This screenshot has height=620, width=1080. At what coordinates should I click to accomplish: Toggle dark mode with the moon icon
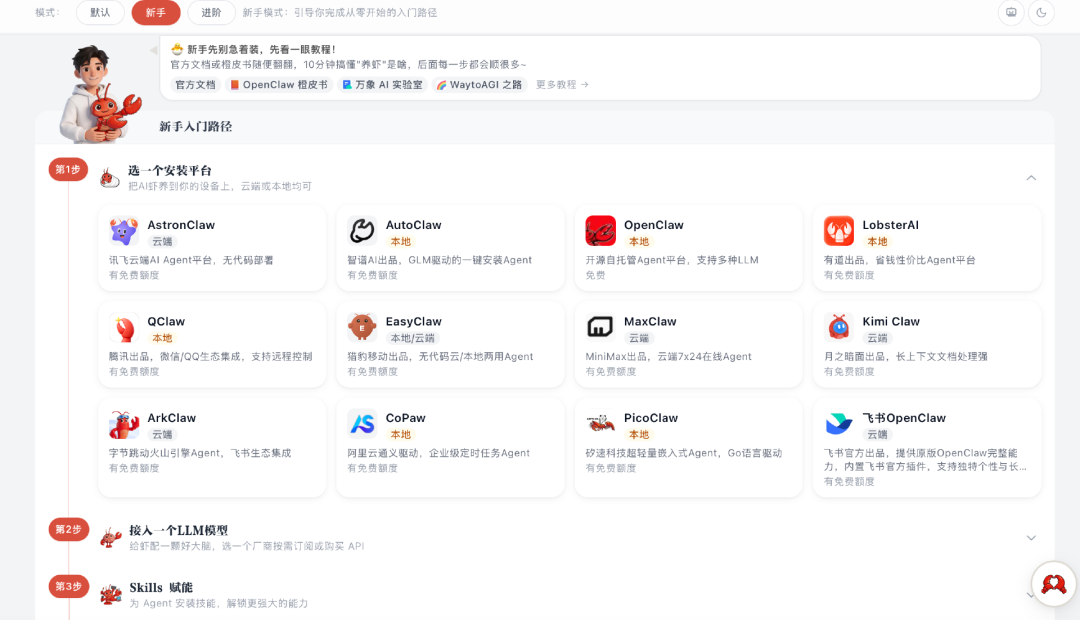1041,13
